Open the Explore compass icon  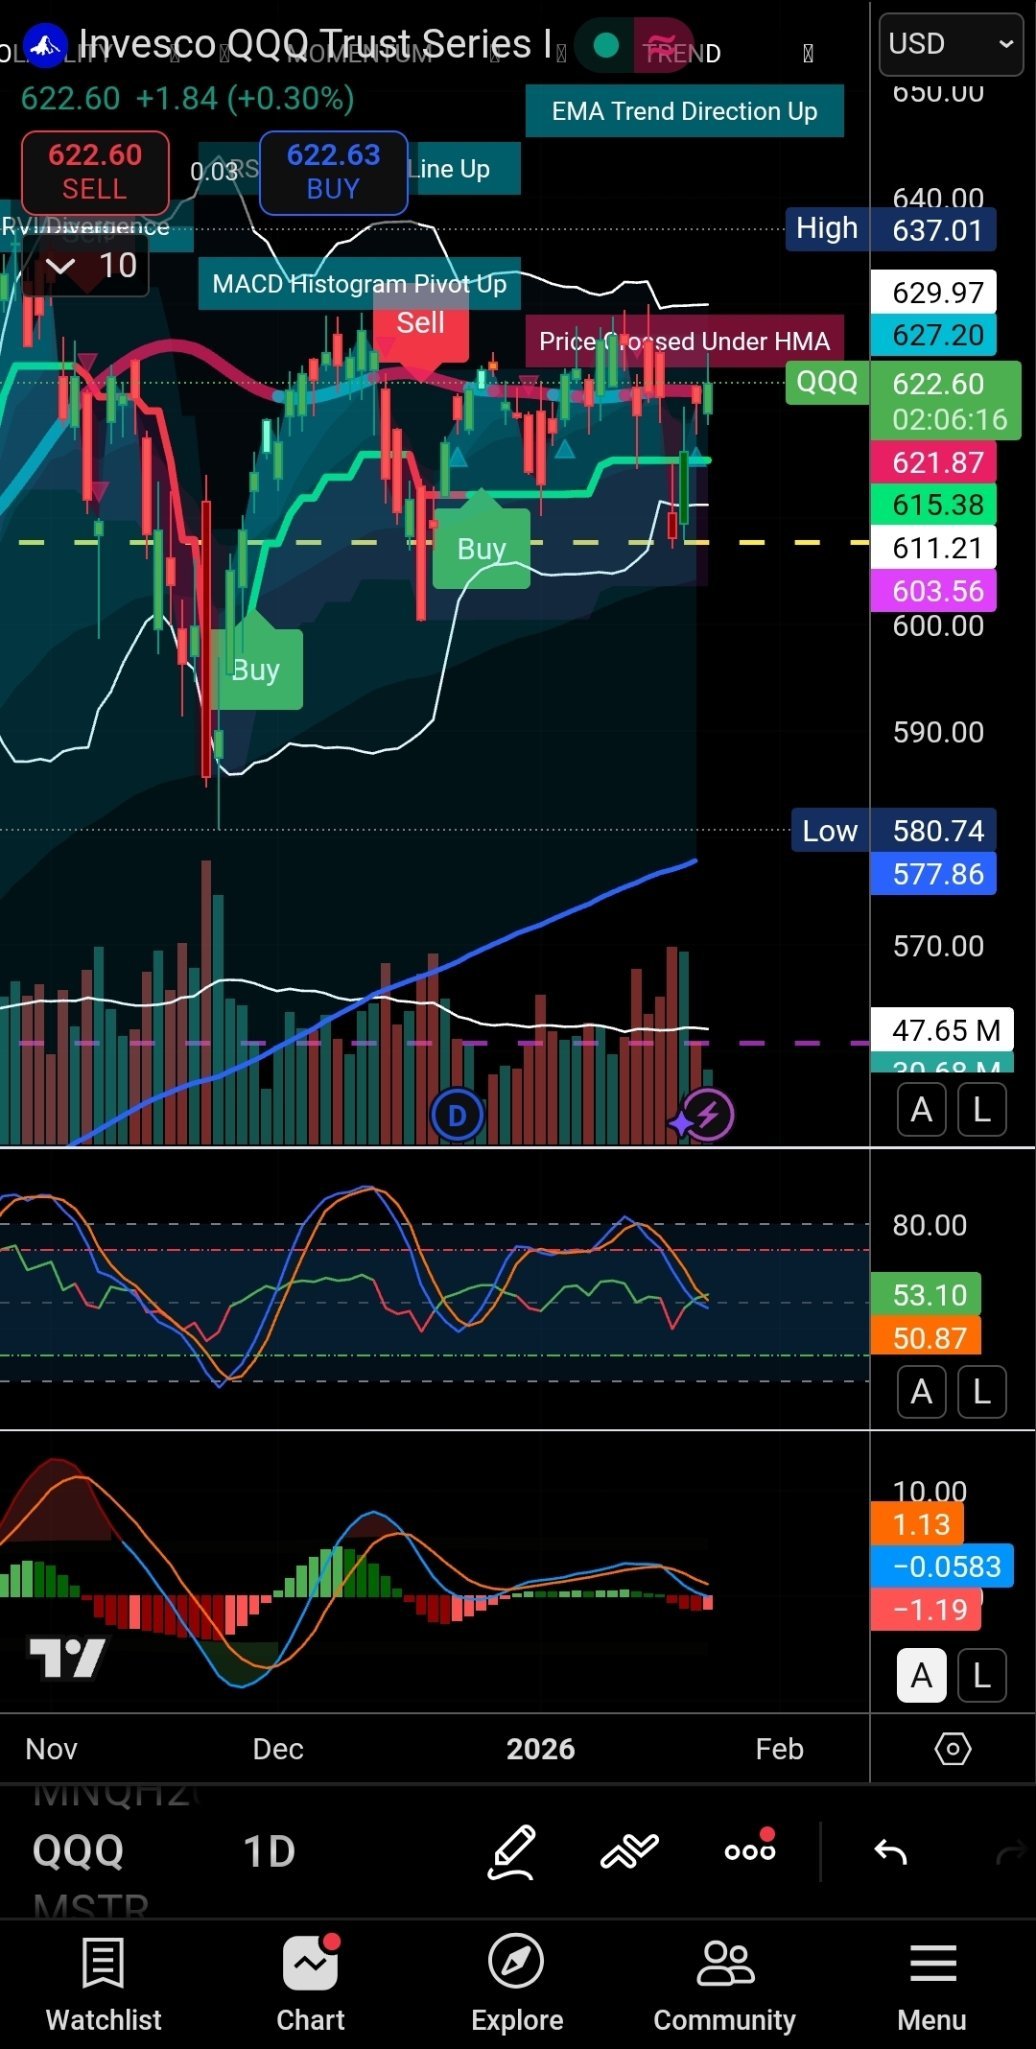(x=516, y=1982)
